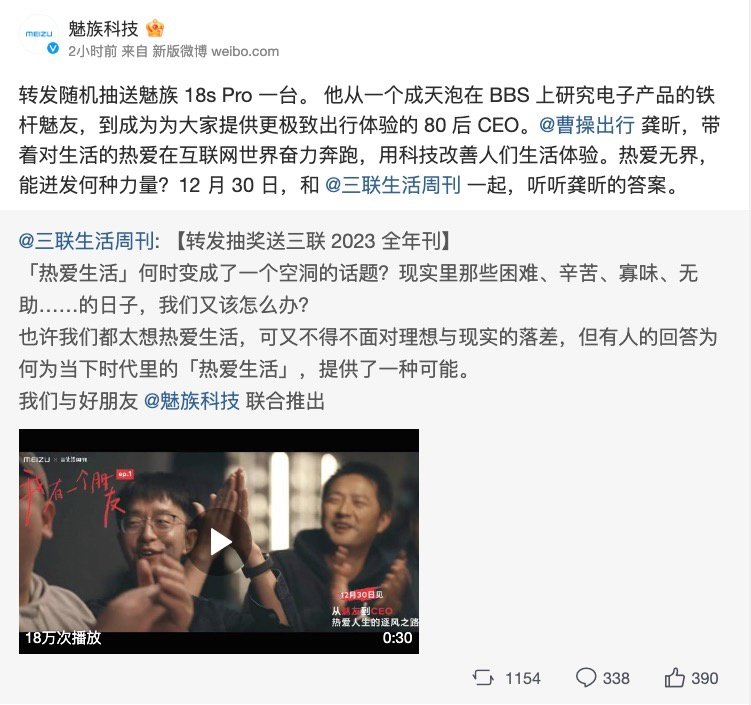Click the 0:30 video duration label
The image size is (751, 705).
coord(397,638)
